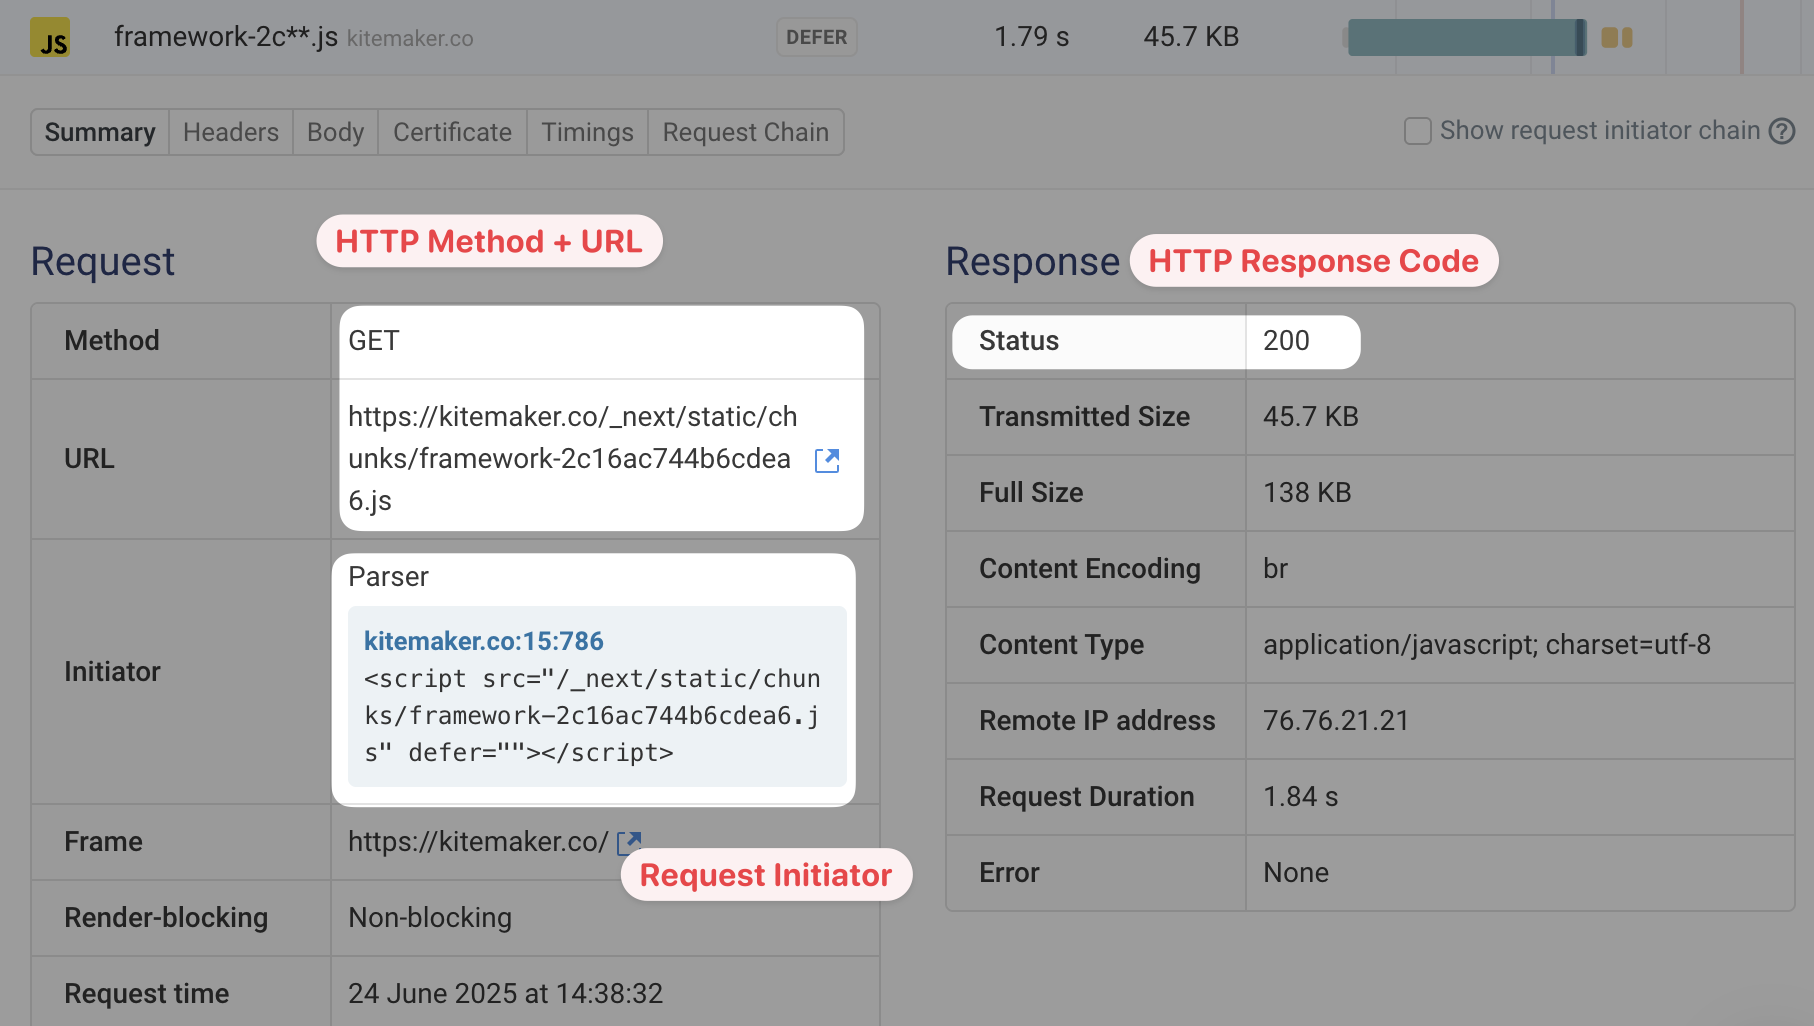Click the 1.79 s duration value
1814x1026 pixels.
pyautogui.click(x=1032, y=37)
